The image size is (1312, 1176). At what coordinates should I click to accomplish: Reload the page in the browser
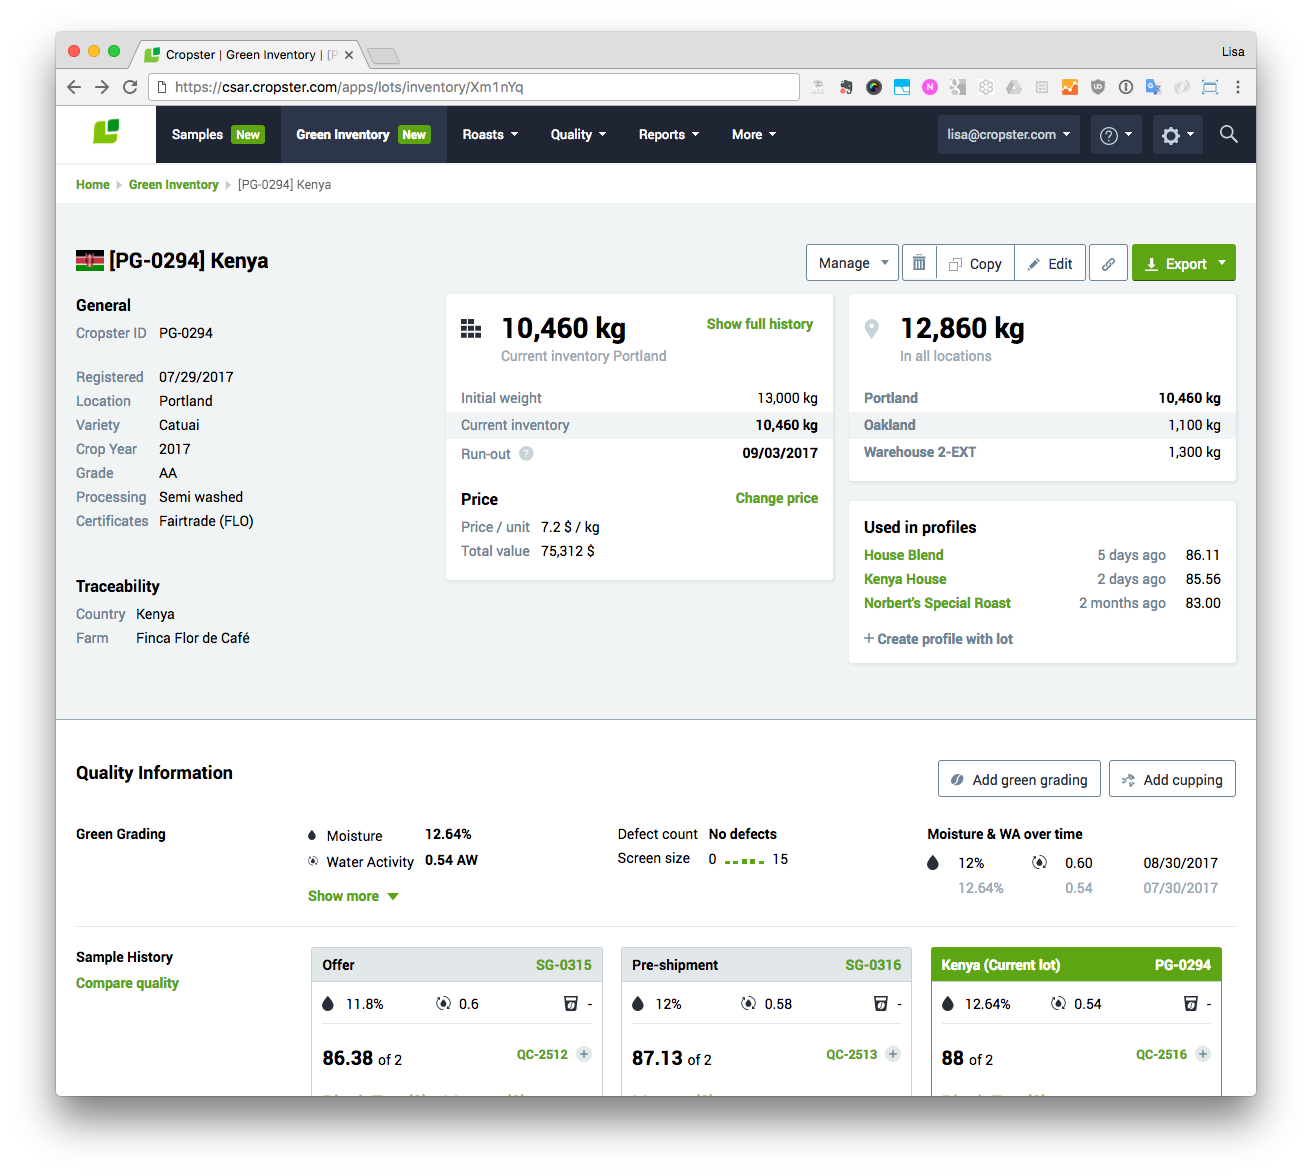(x=130, y=87)
